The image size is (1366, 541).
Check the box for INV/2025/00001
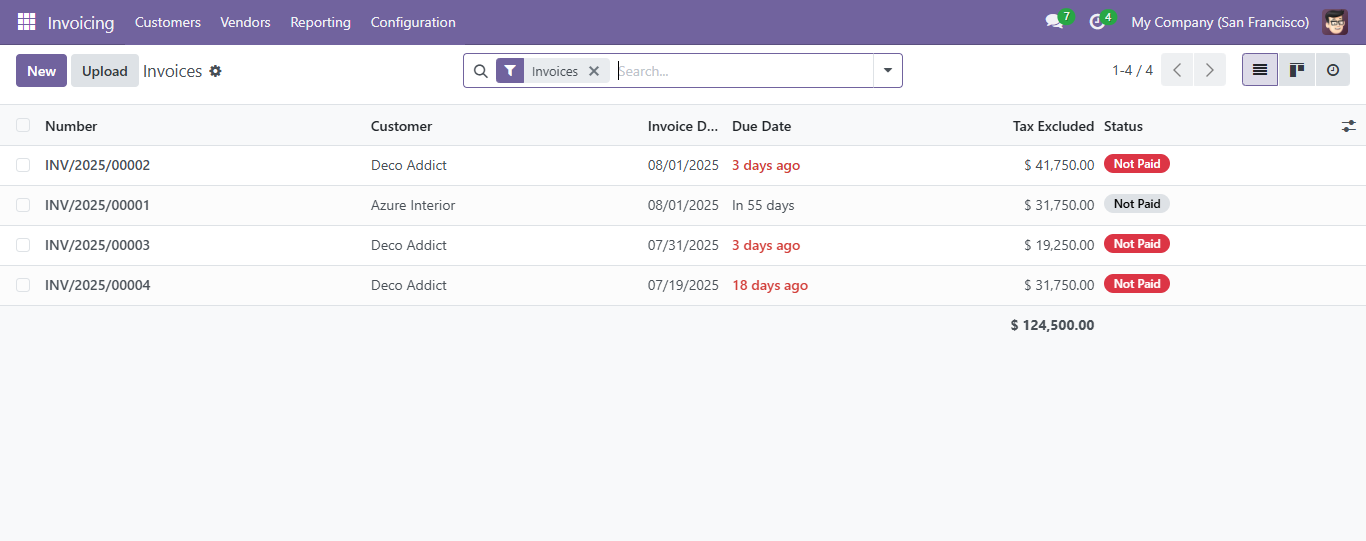[x=23, y=205]
